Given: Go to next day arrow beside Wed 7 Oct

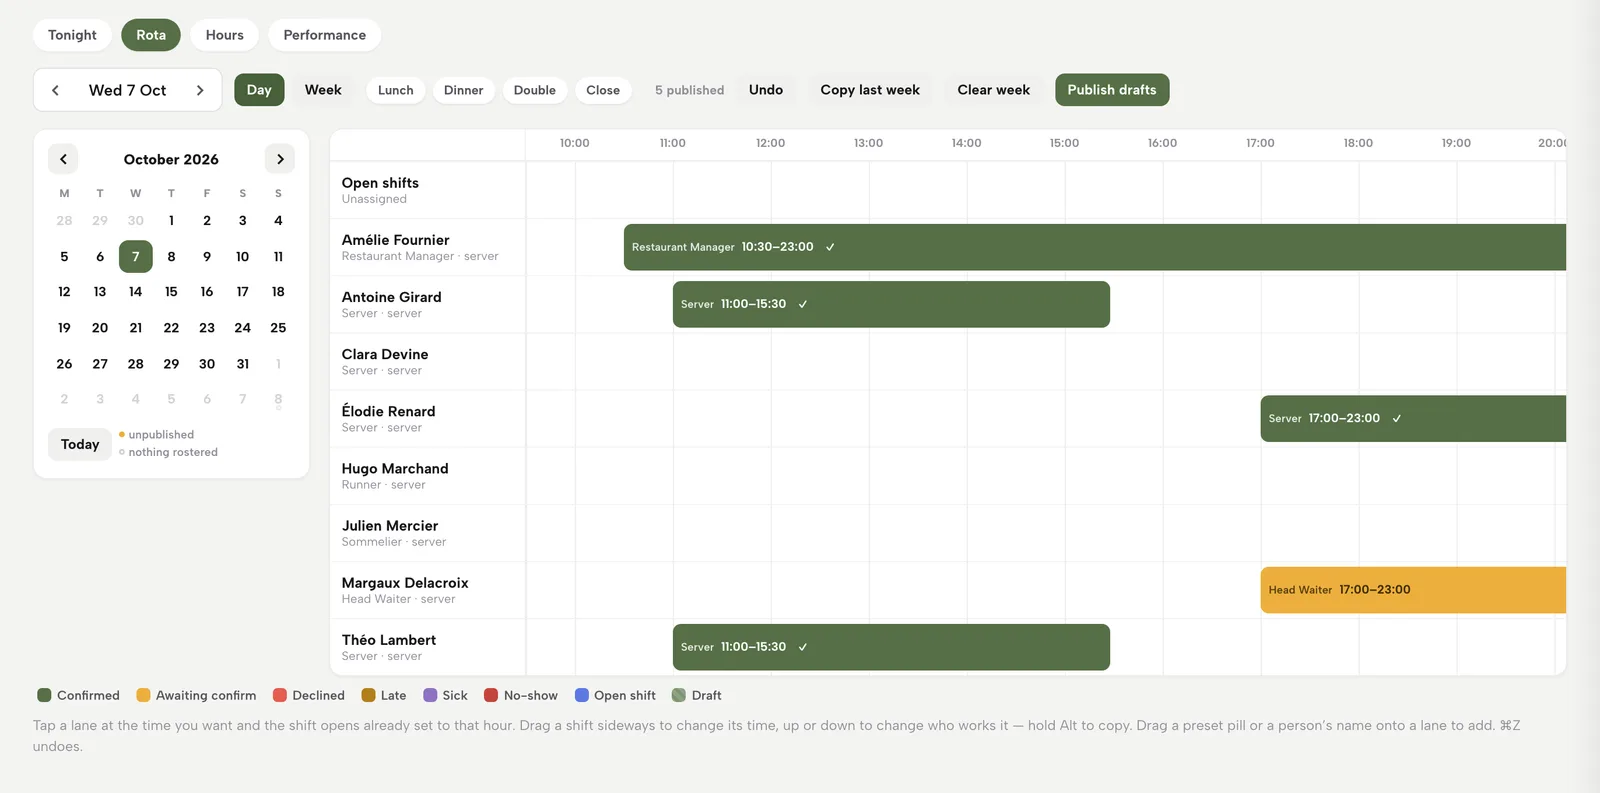Looking at the screenshot, I should tap(200, 90).
